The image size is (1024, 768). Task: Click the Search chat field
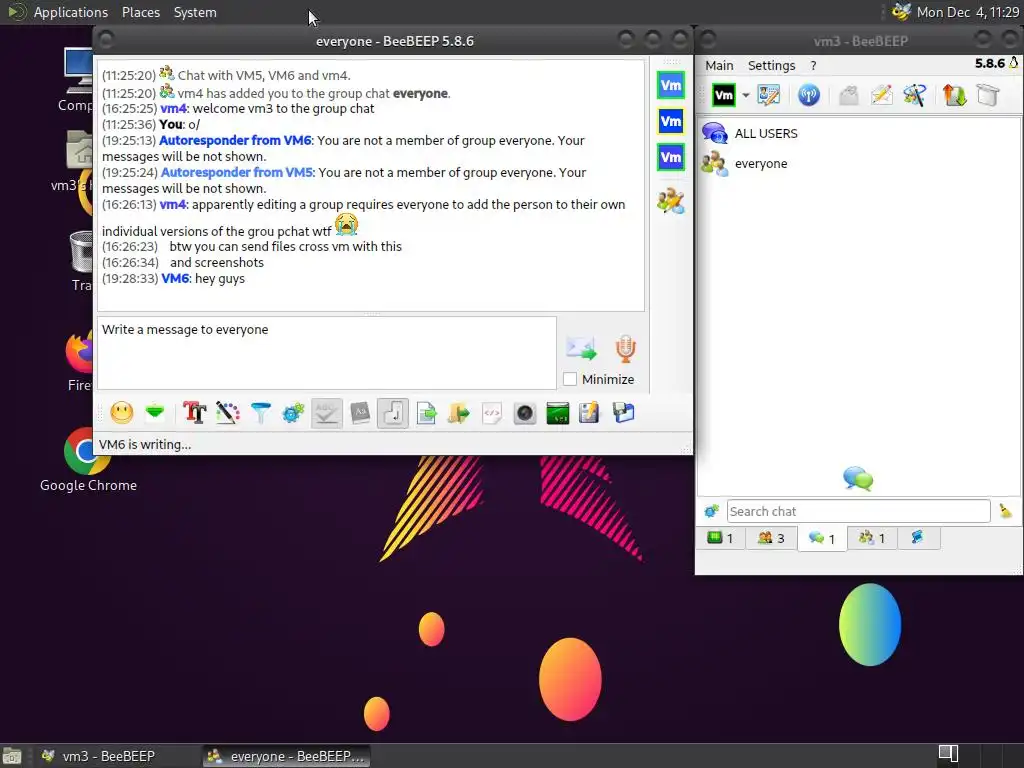coord(858,511)
